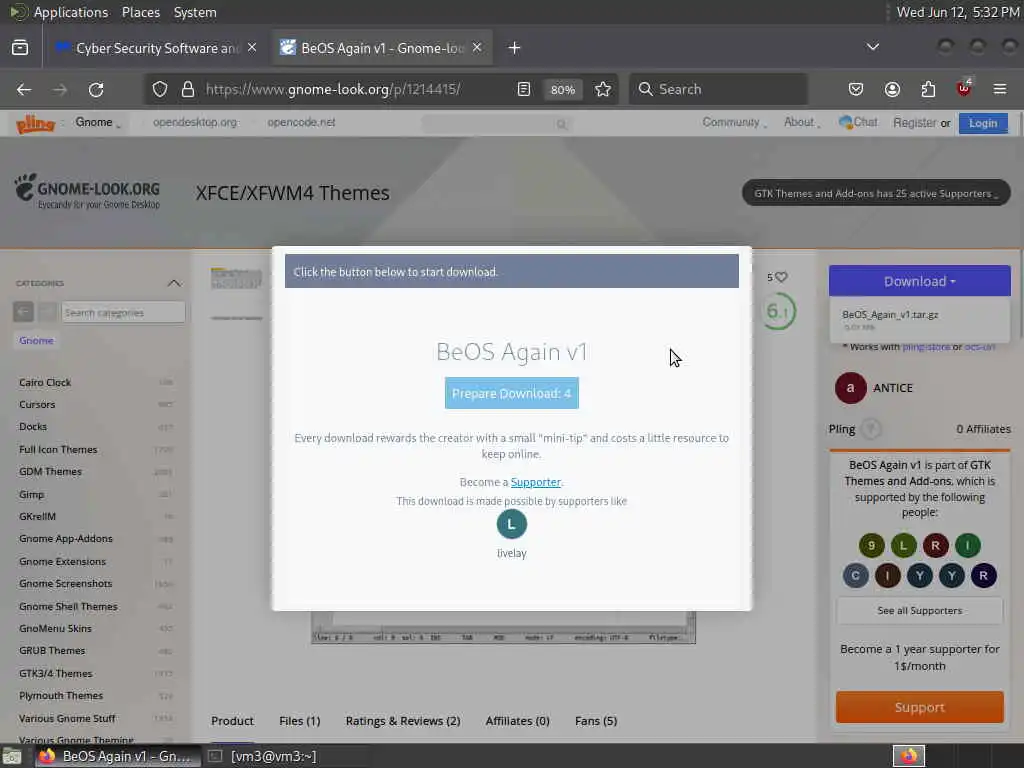Open the extensions puzzle icon

(928, 89)
